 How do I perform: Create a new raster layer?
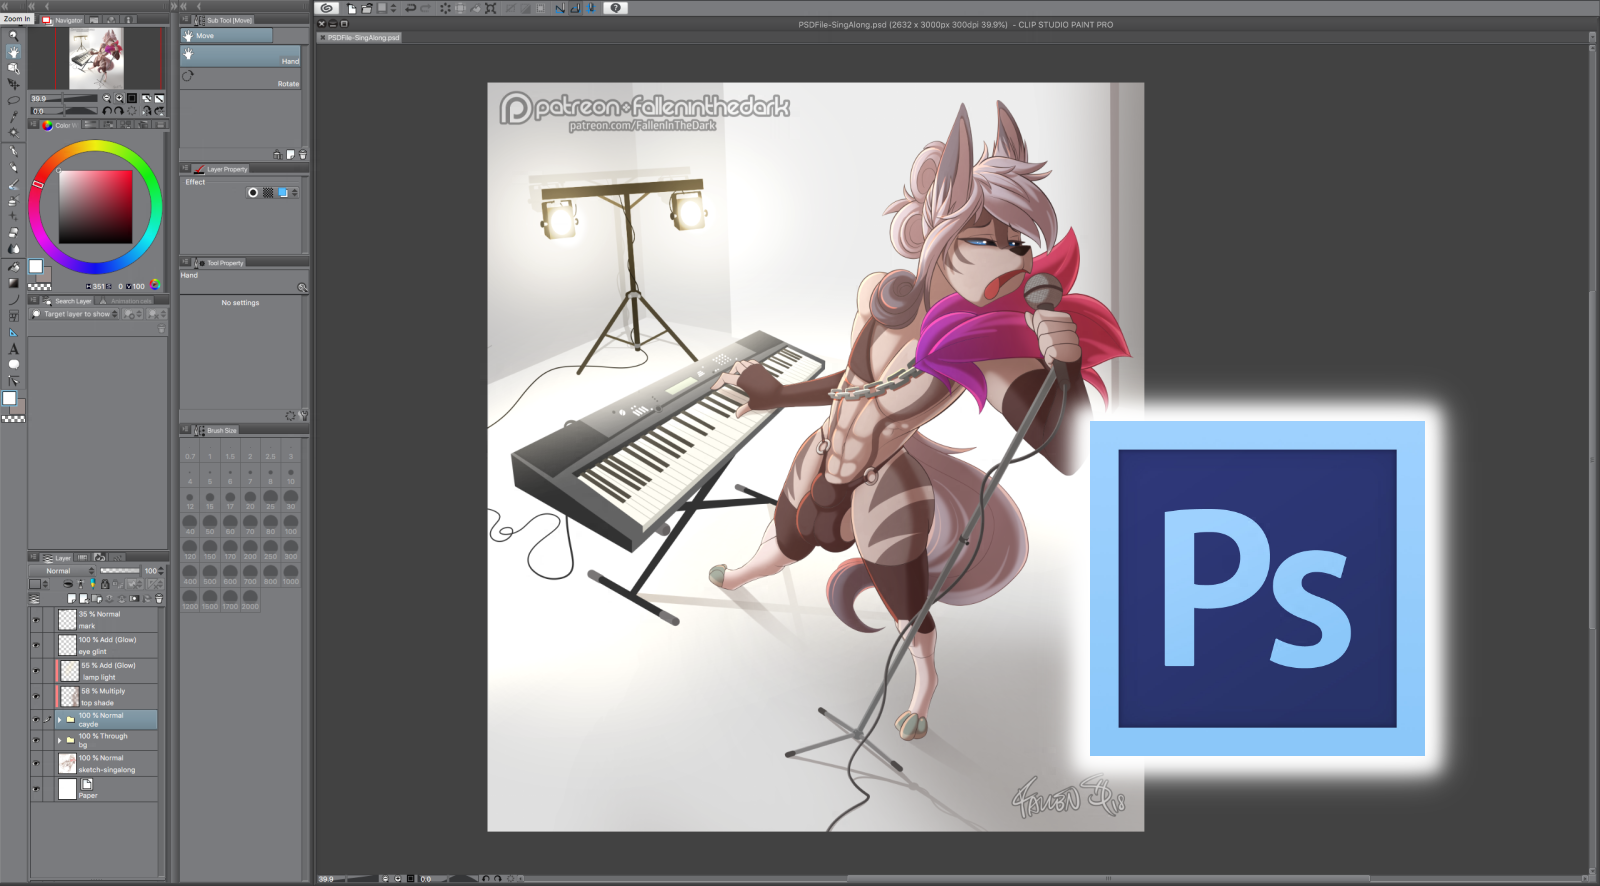coord(71,599)
